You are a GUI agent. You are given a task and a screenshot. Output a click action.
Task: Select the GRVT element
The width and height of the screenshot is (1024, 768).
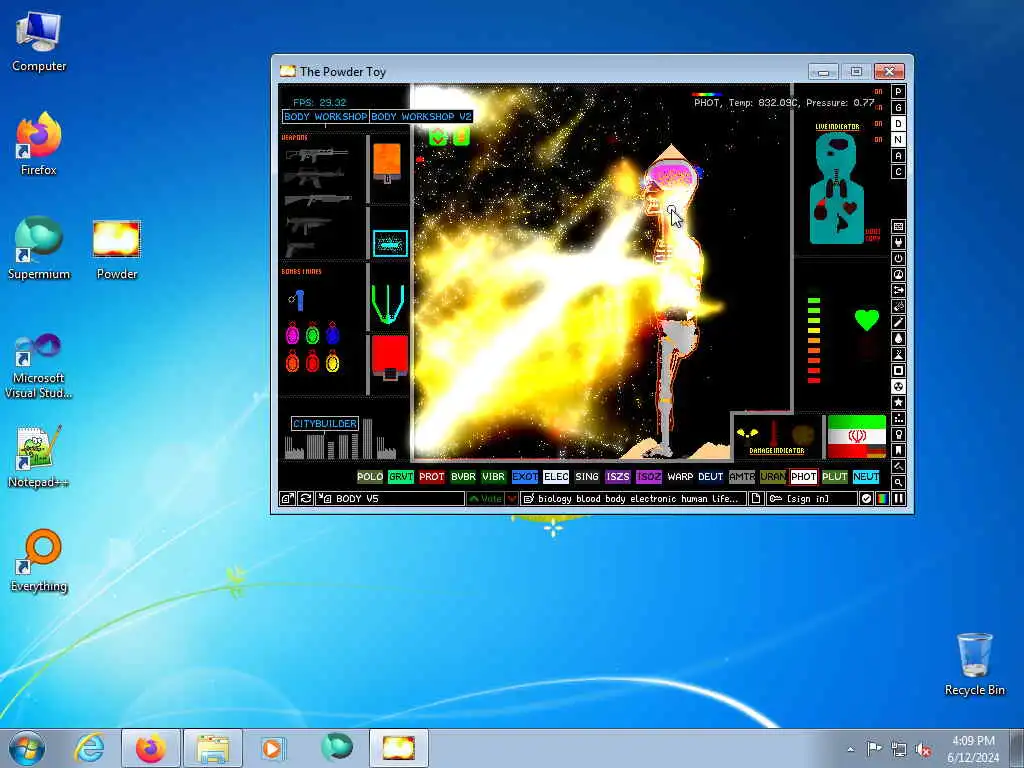click(x=401, y=477)
